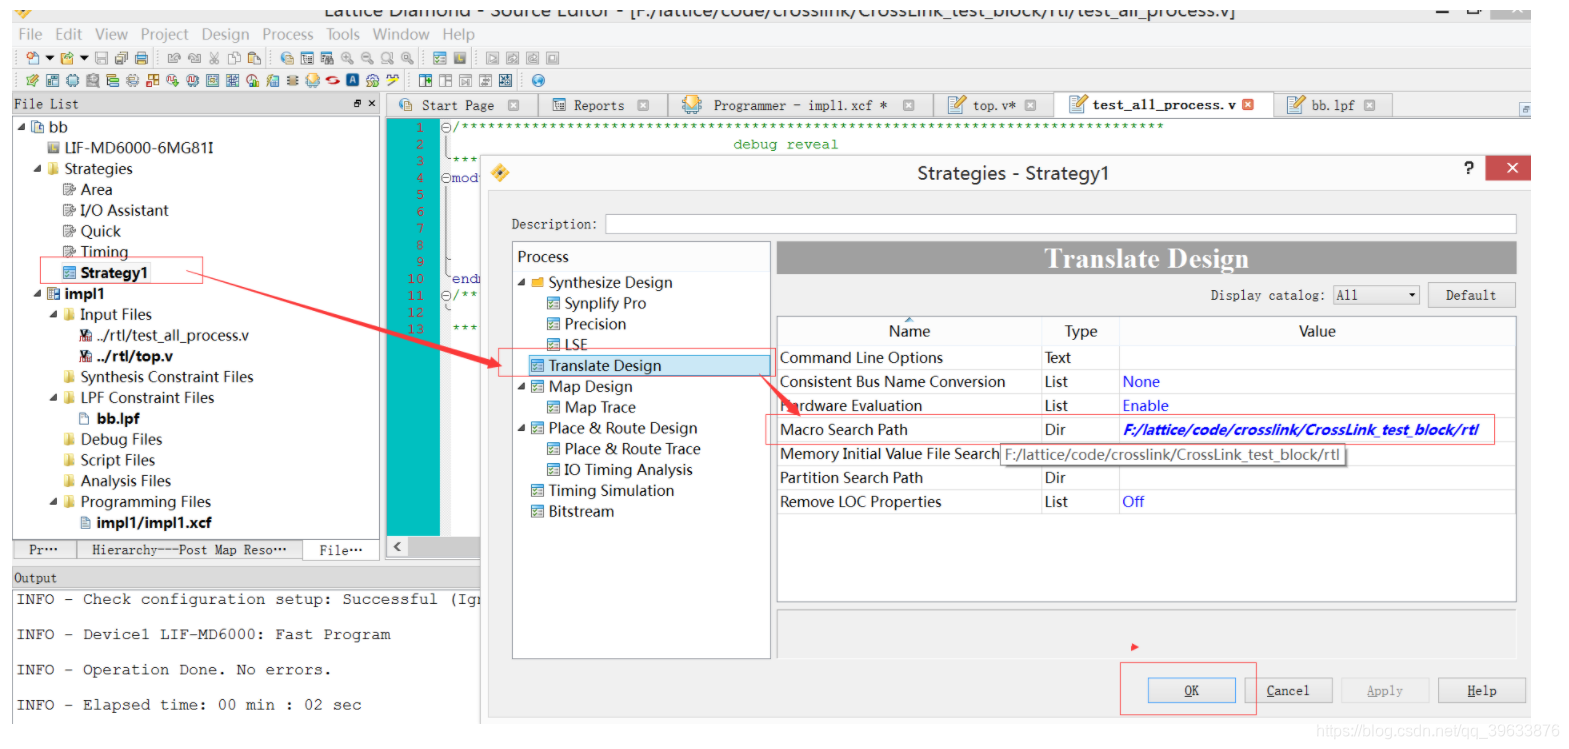The width and height of the screenshot is (1569, 749).
Task: Click the Save toolbar icon
Action: (x=101, y=58)
